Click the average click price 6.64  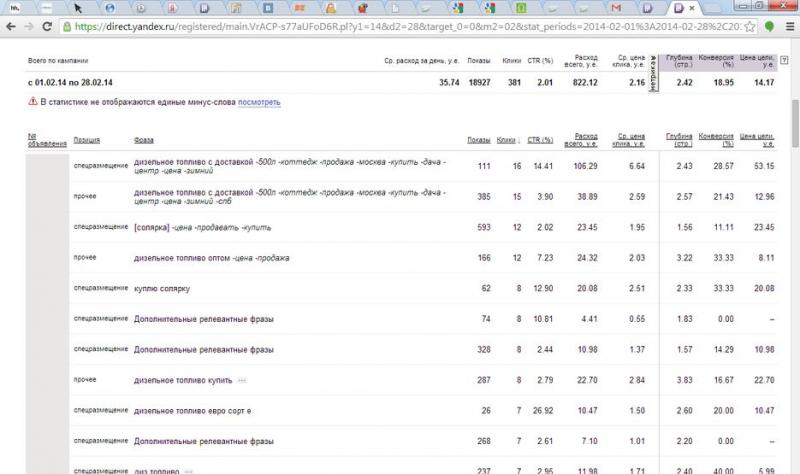[x=637, y=166]
